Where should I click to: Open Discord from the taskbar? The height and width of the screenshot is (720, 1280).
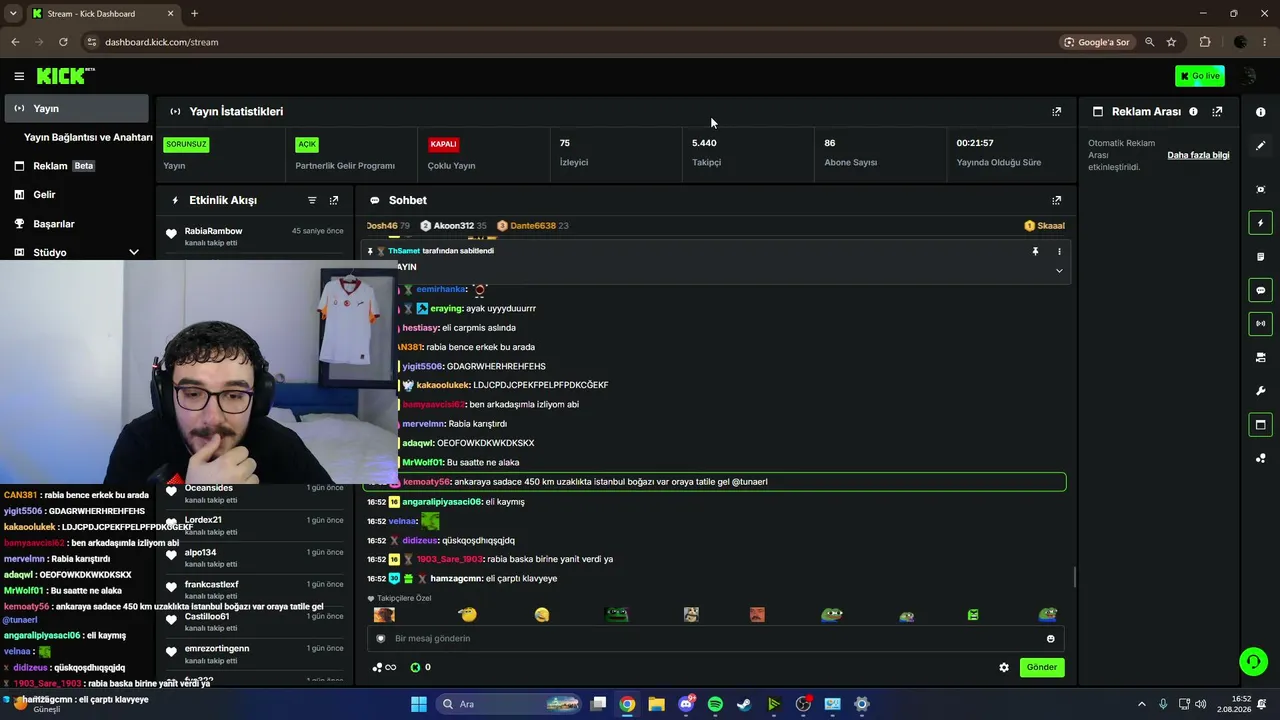[686, 704]
